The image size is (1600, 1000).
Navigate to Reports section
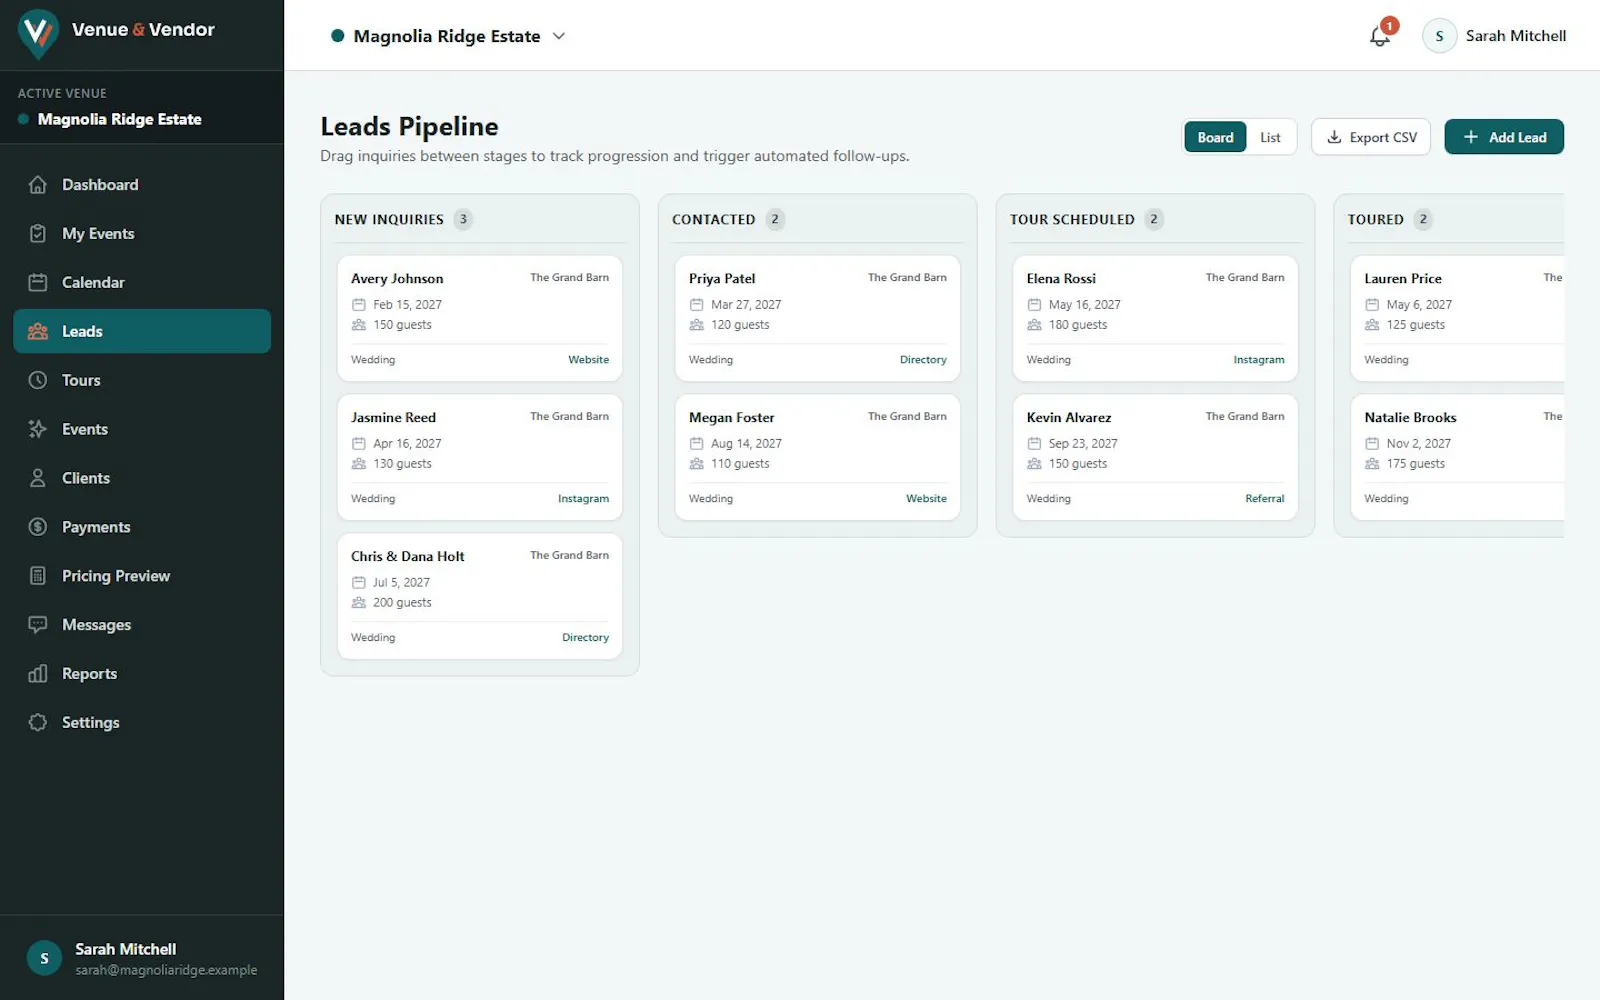click(142, 675)
